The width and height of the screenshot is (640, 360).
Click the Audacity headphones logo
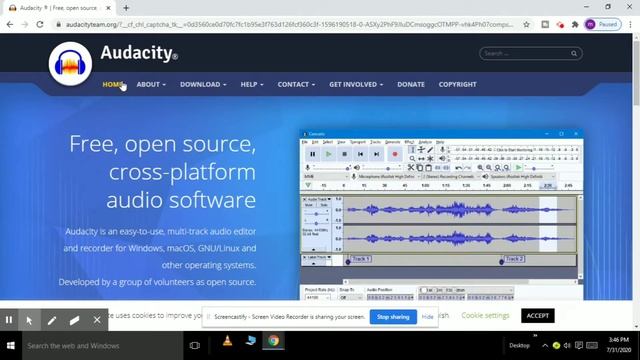pyautogui.click(x=70, y=64)
